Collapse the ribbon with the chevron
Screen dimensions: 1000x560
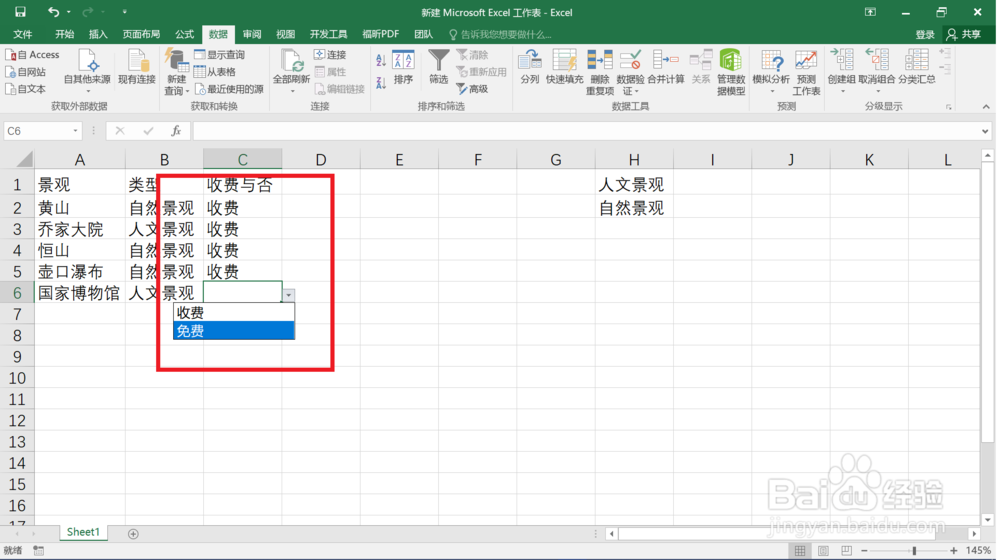(x=986, y=107)
